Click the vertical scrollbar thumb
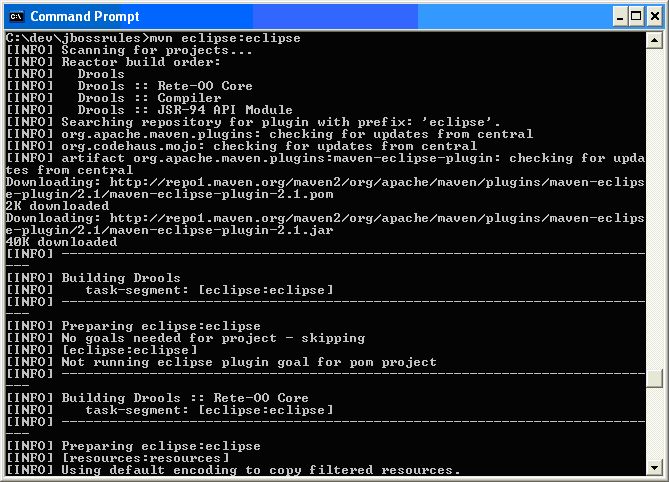Screen dimensions: 669x482 [x=655, y=379]
